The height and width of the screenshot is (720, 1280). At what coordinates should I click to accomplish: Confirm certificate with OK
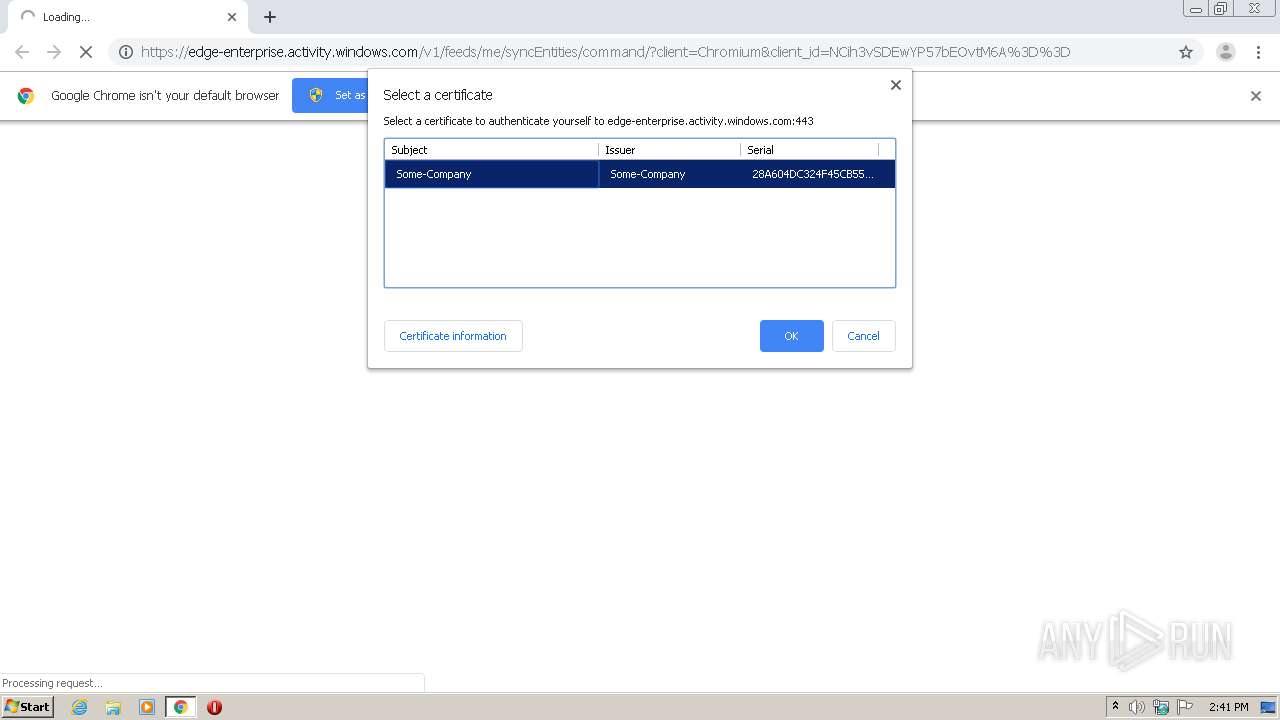[x=791, y=336]
